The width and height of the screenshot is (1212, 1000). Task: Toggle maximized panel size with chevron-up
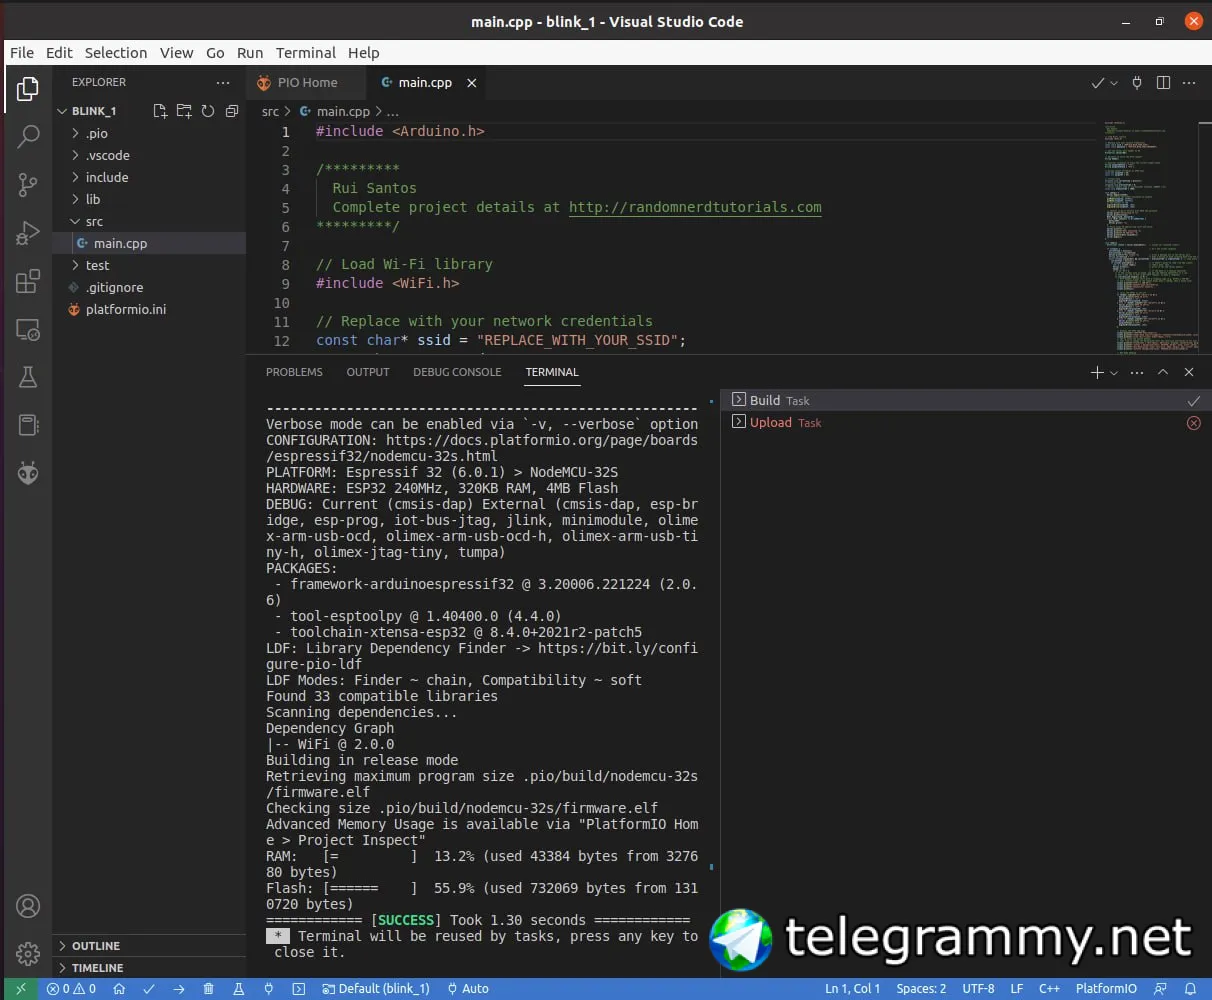pos(1163,372)
